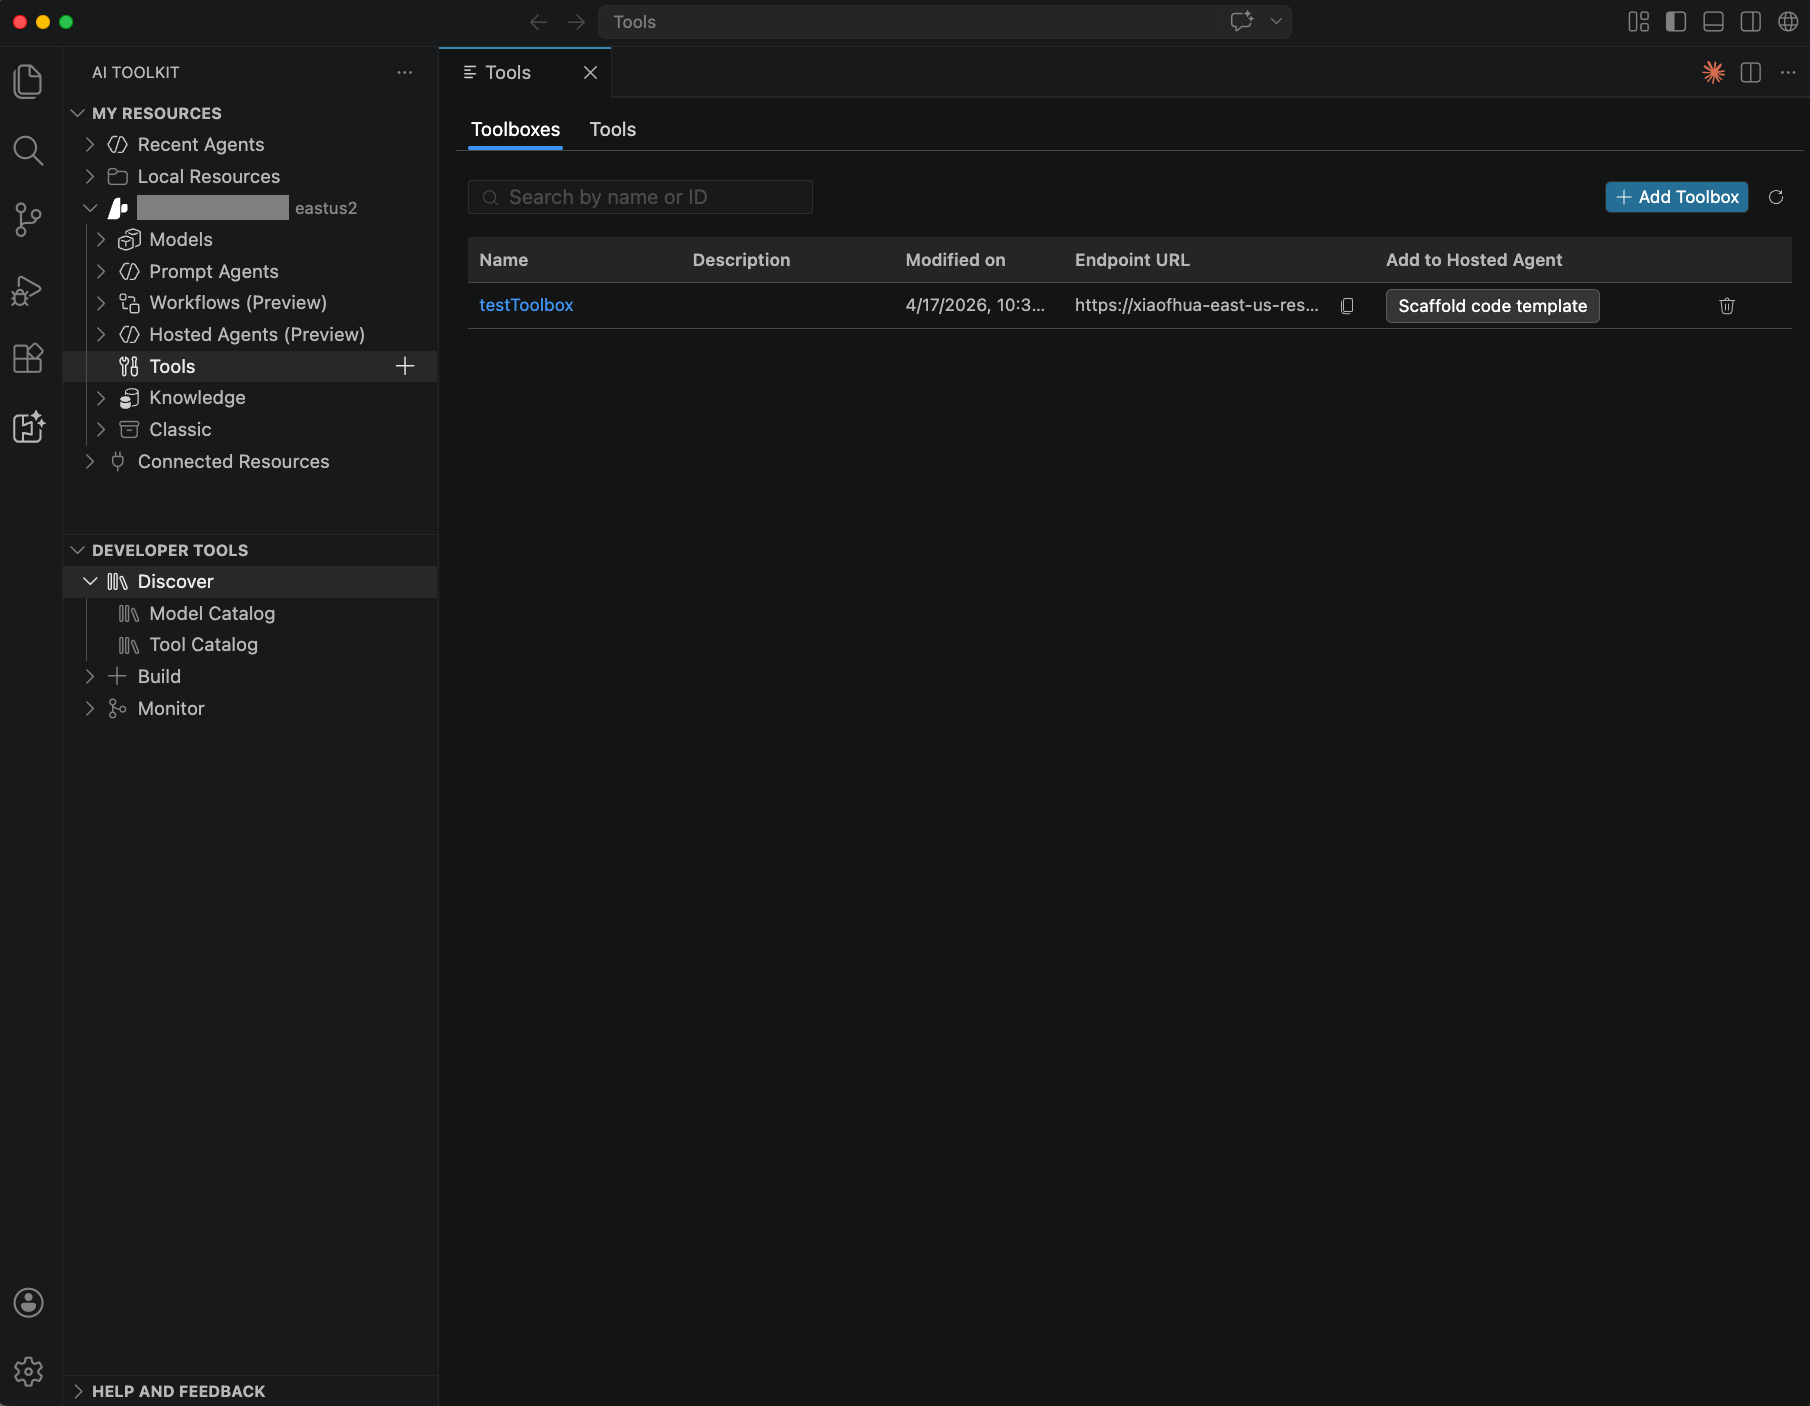This screenshot has height=1406, width=1810.
Task: Expand the Build node
Action: click(90, 677)
